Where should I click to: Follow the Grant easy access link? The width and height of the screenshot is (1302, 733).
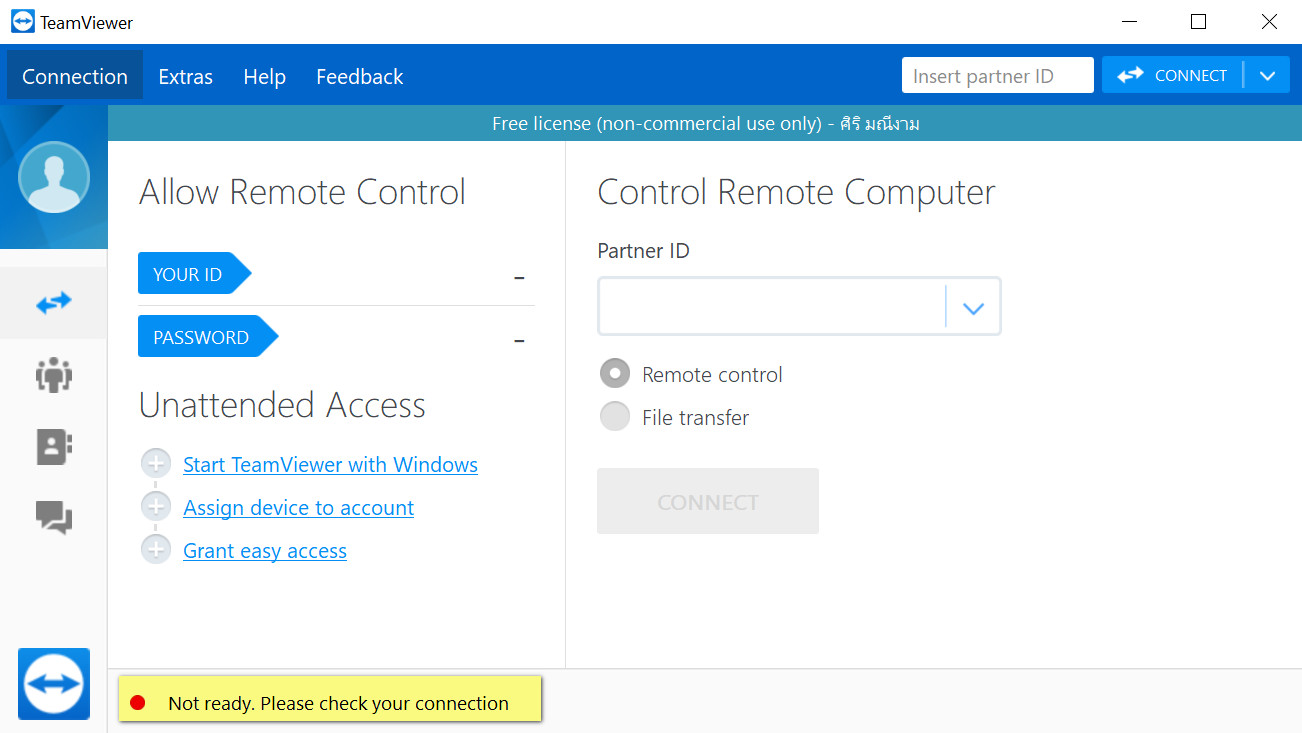[x=265, y=550]
